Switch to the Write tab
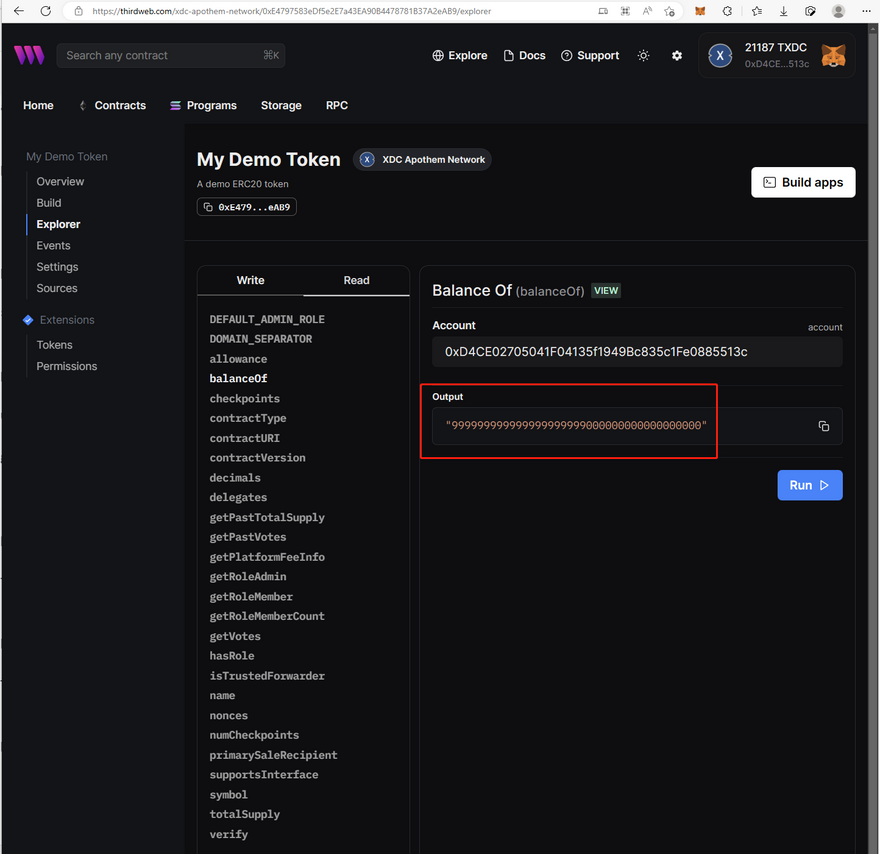 [x=250, y=281]
